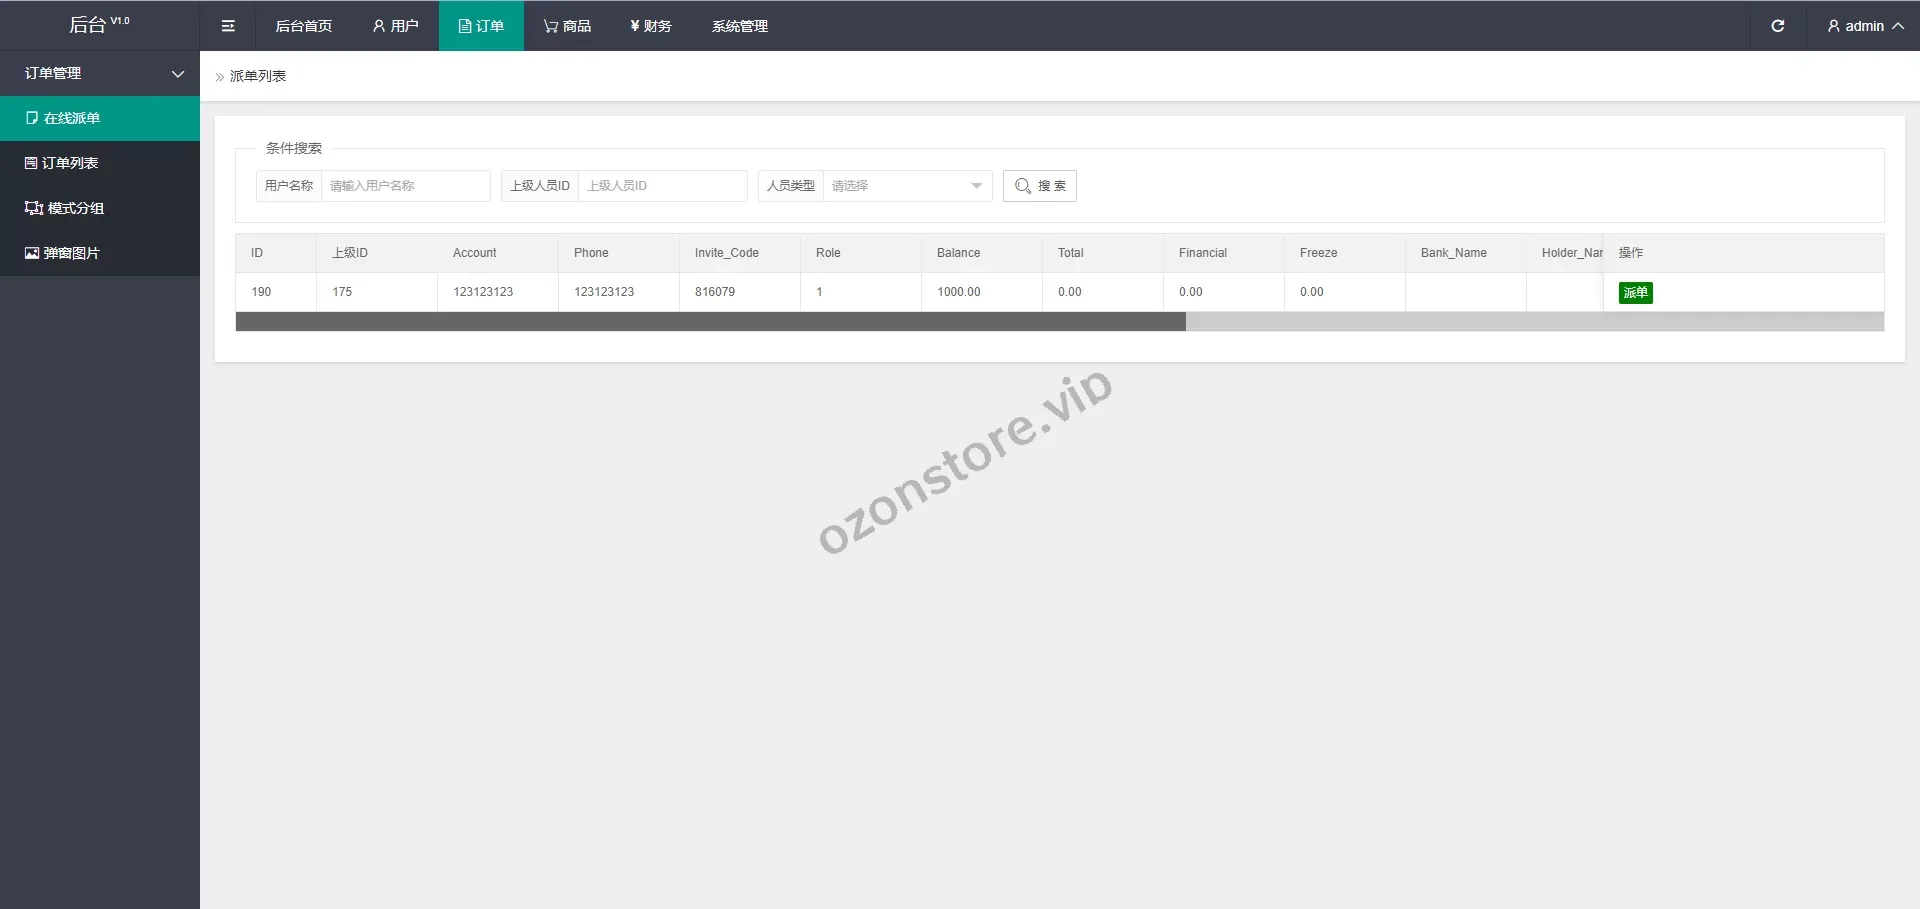Select 在线派单 in the sidebar

point(72,118)
